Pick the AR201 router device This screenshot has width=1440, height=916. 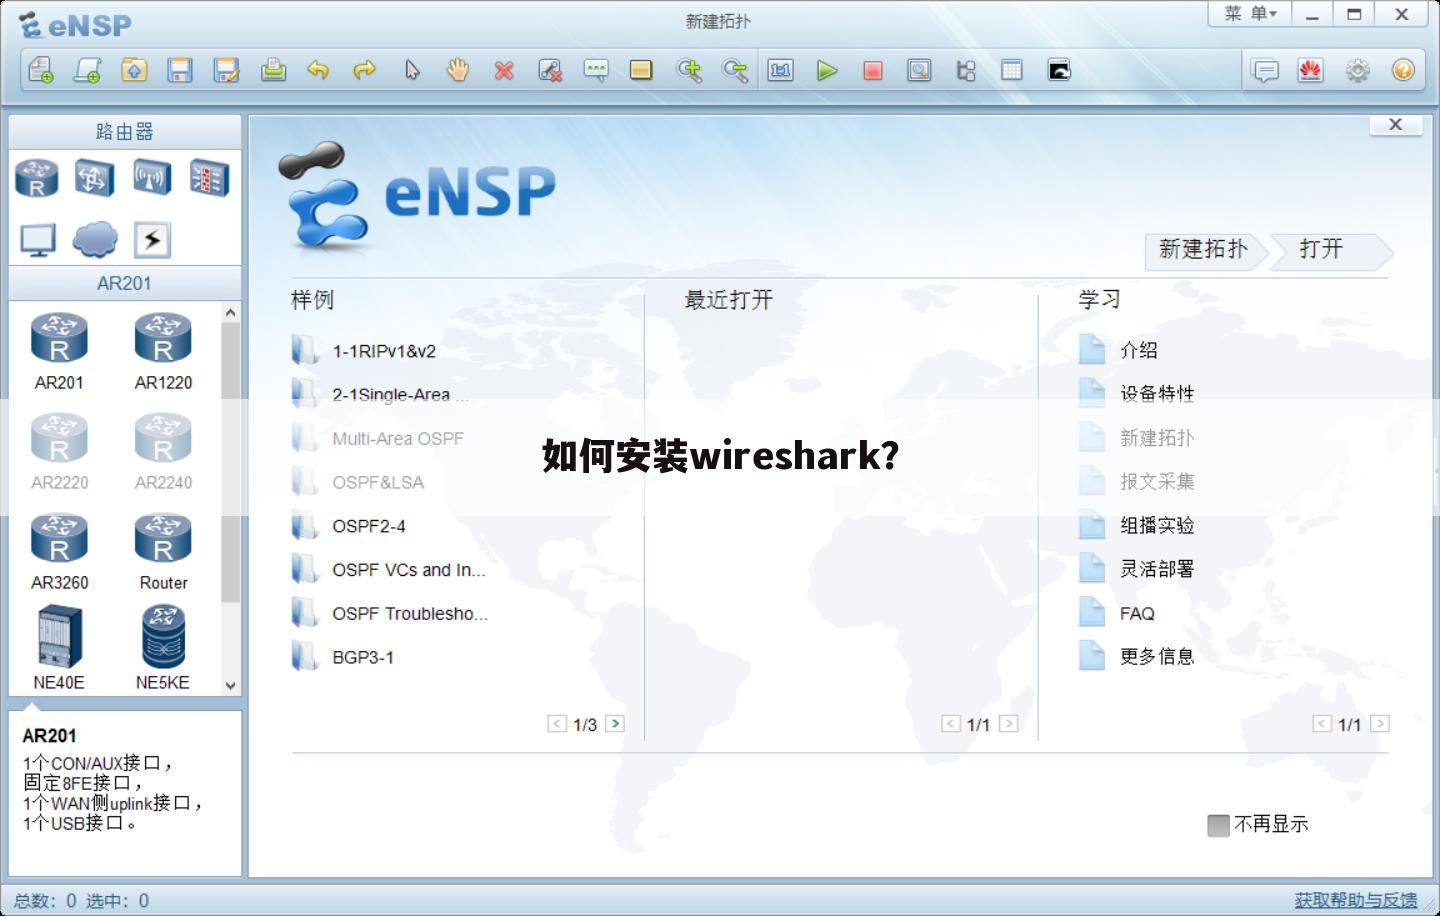point(59,351)
